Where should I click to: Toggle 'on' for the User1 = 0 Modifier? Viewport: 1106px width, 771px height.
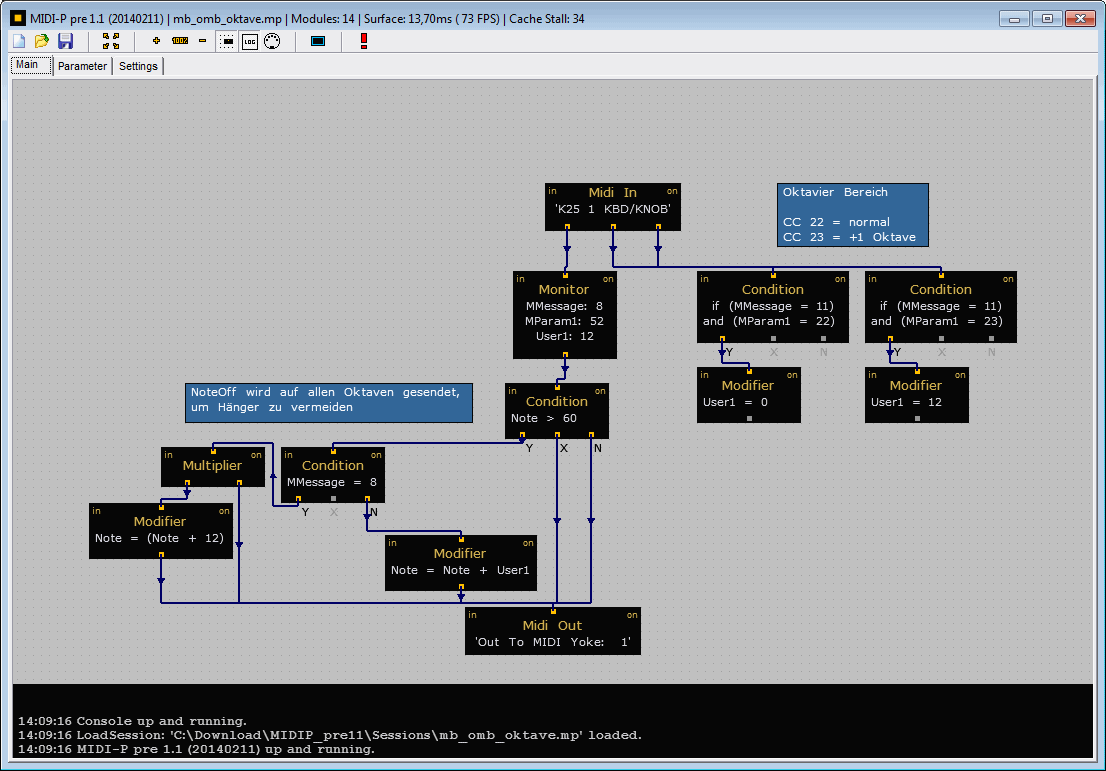pos(792,375)
